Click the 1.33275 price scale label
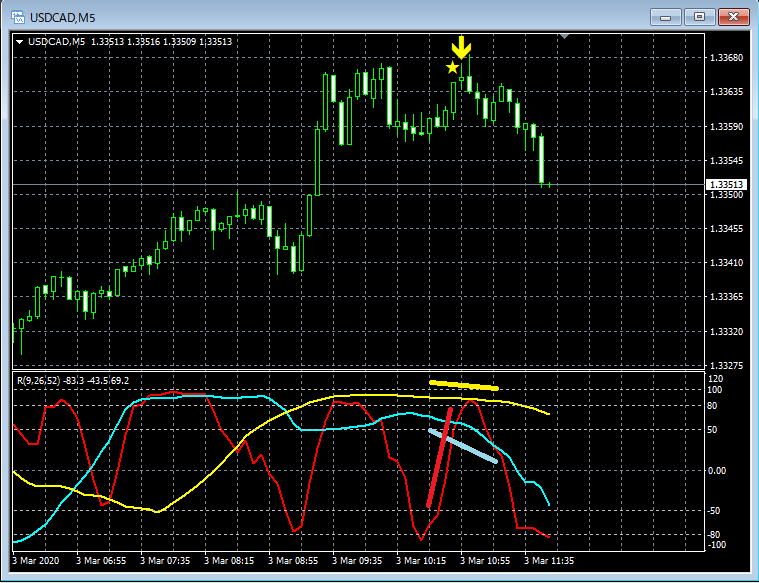Screen dimensions: 759x583 tap(726, 366)
